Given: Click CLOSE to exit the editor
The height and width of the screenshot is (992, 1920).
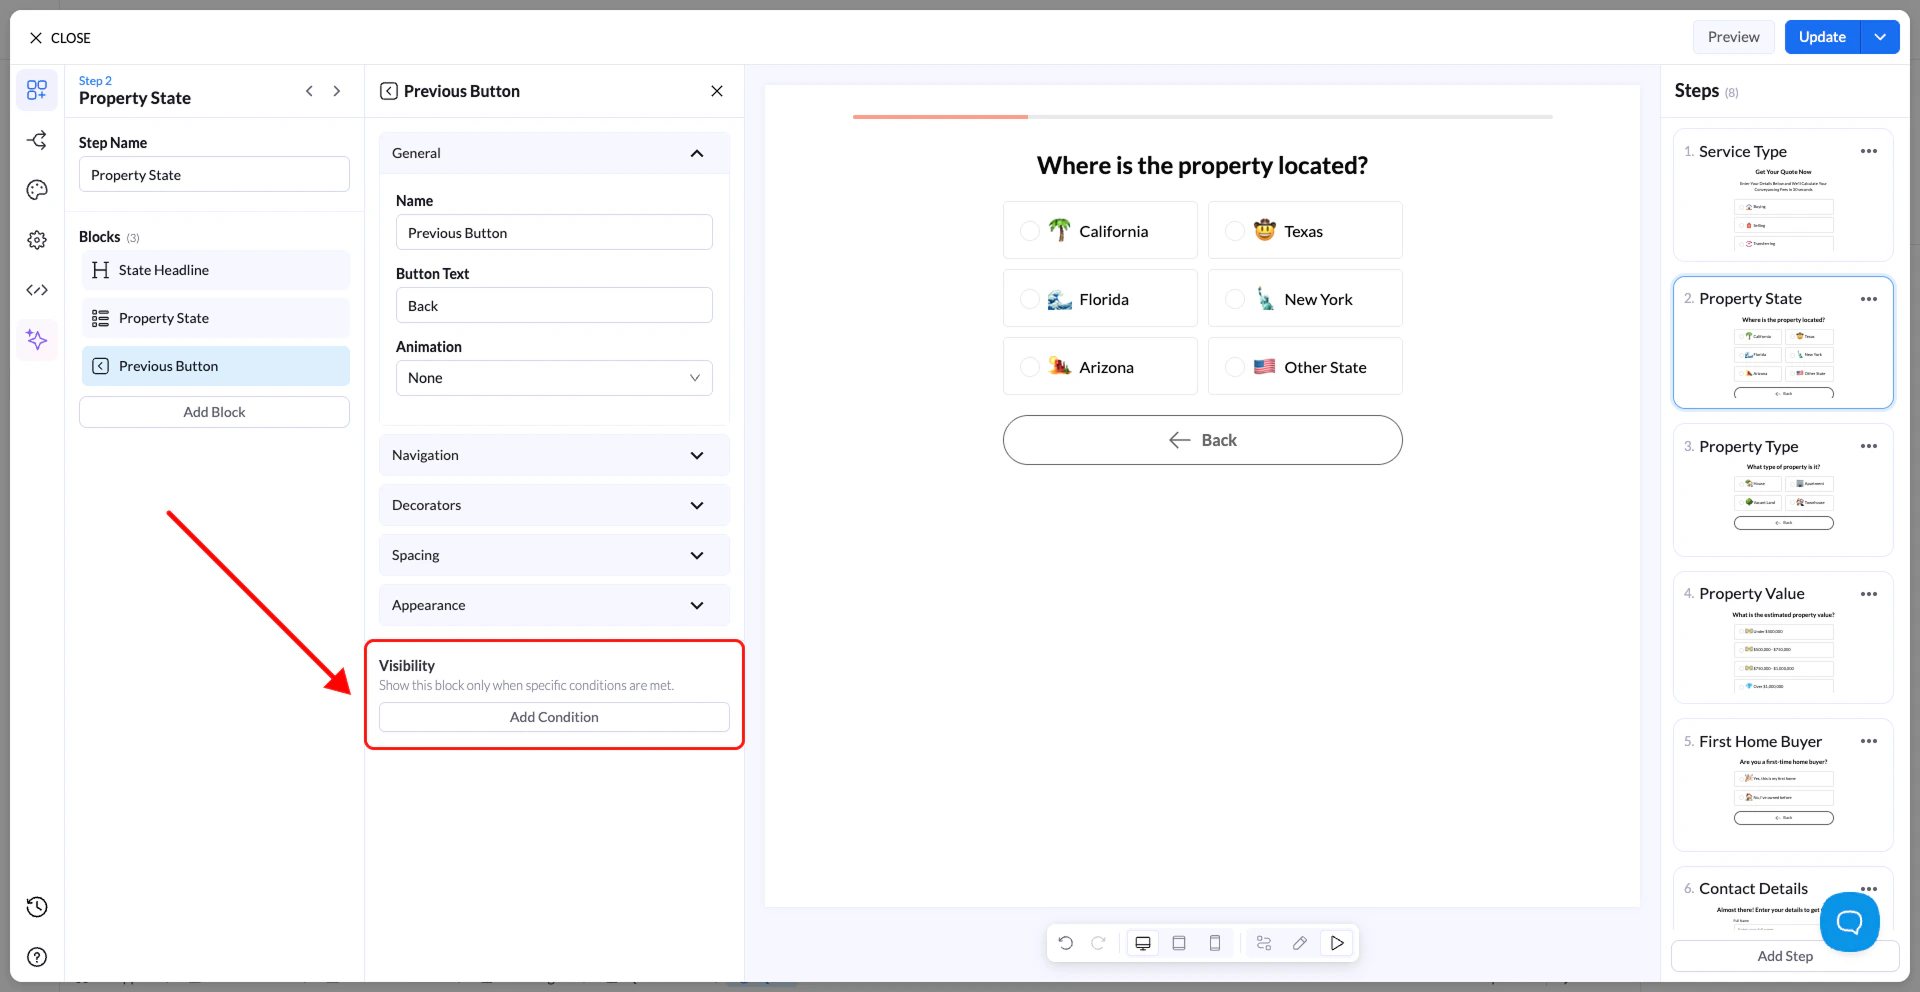Looking at the screenshot, I should [x=60, y=38].
